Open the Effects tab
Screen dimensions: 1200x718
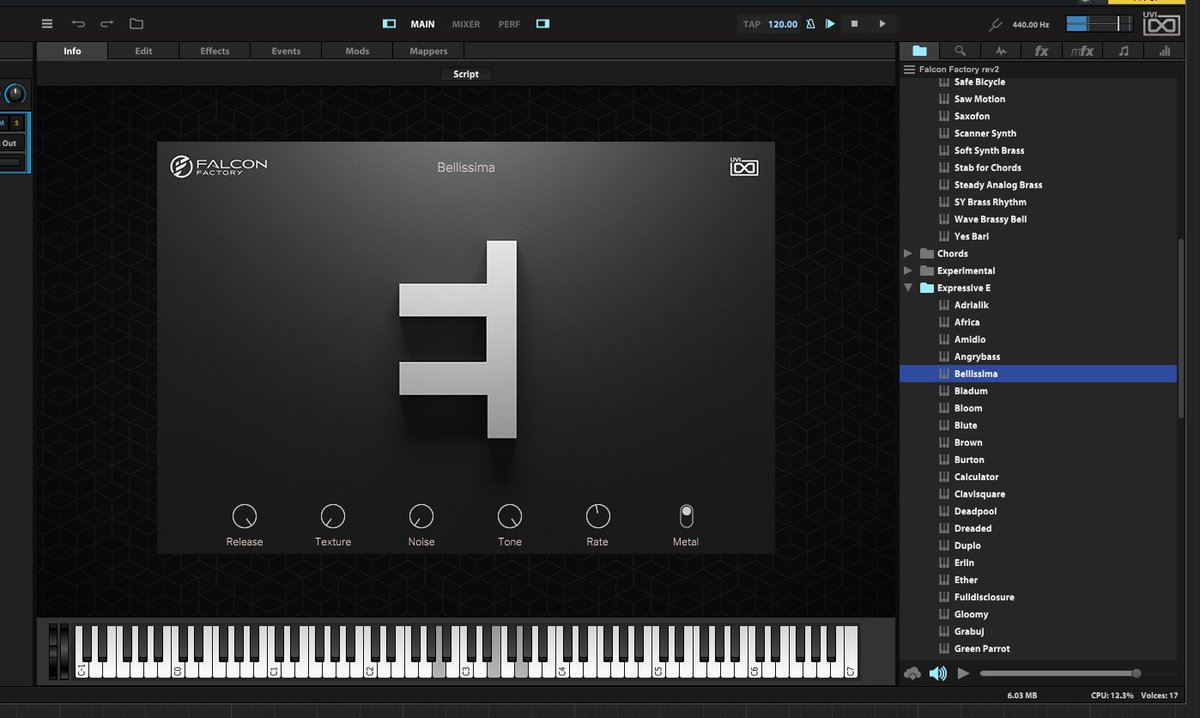coord(215,51)
